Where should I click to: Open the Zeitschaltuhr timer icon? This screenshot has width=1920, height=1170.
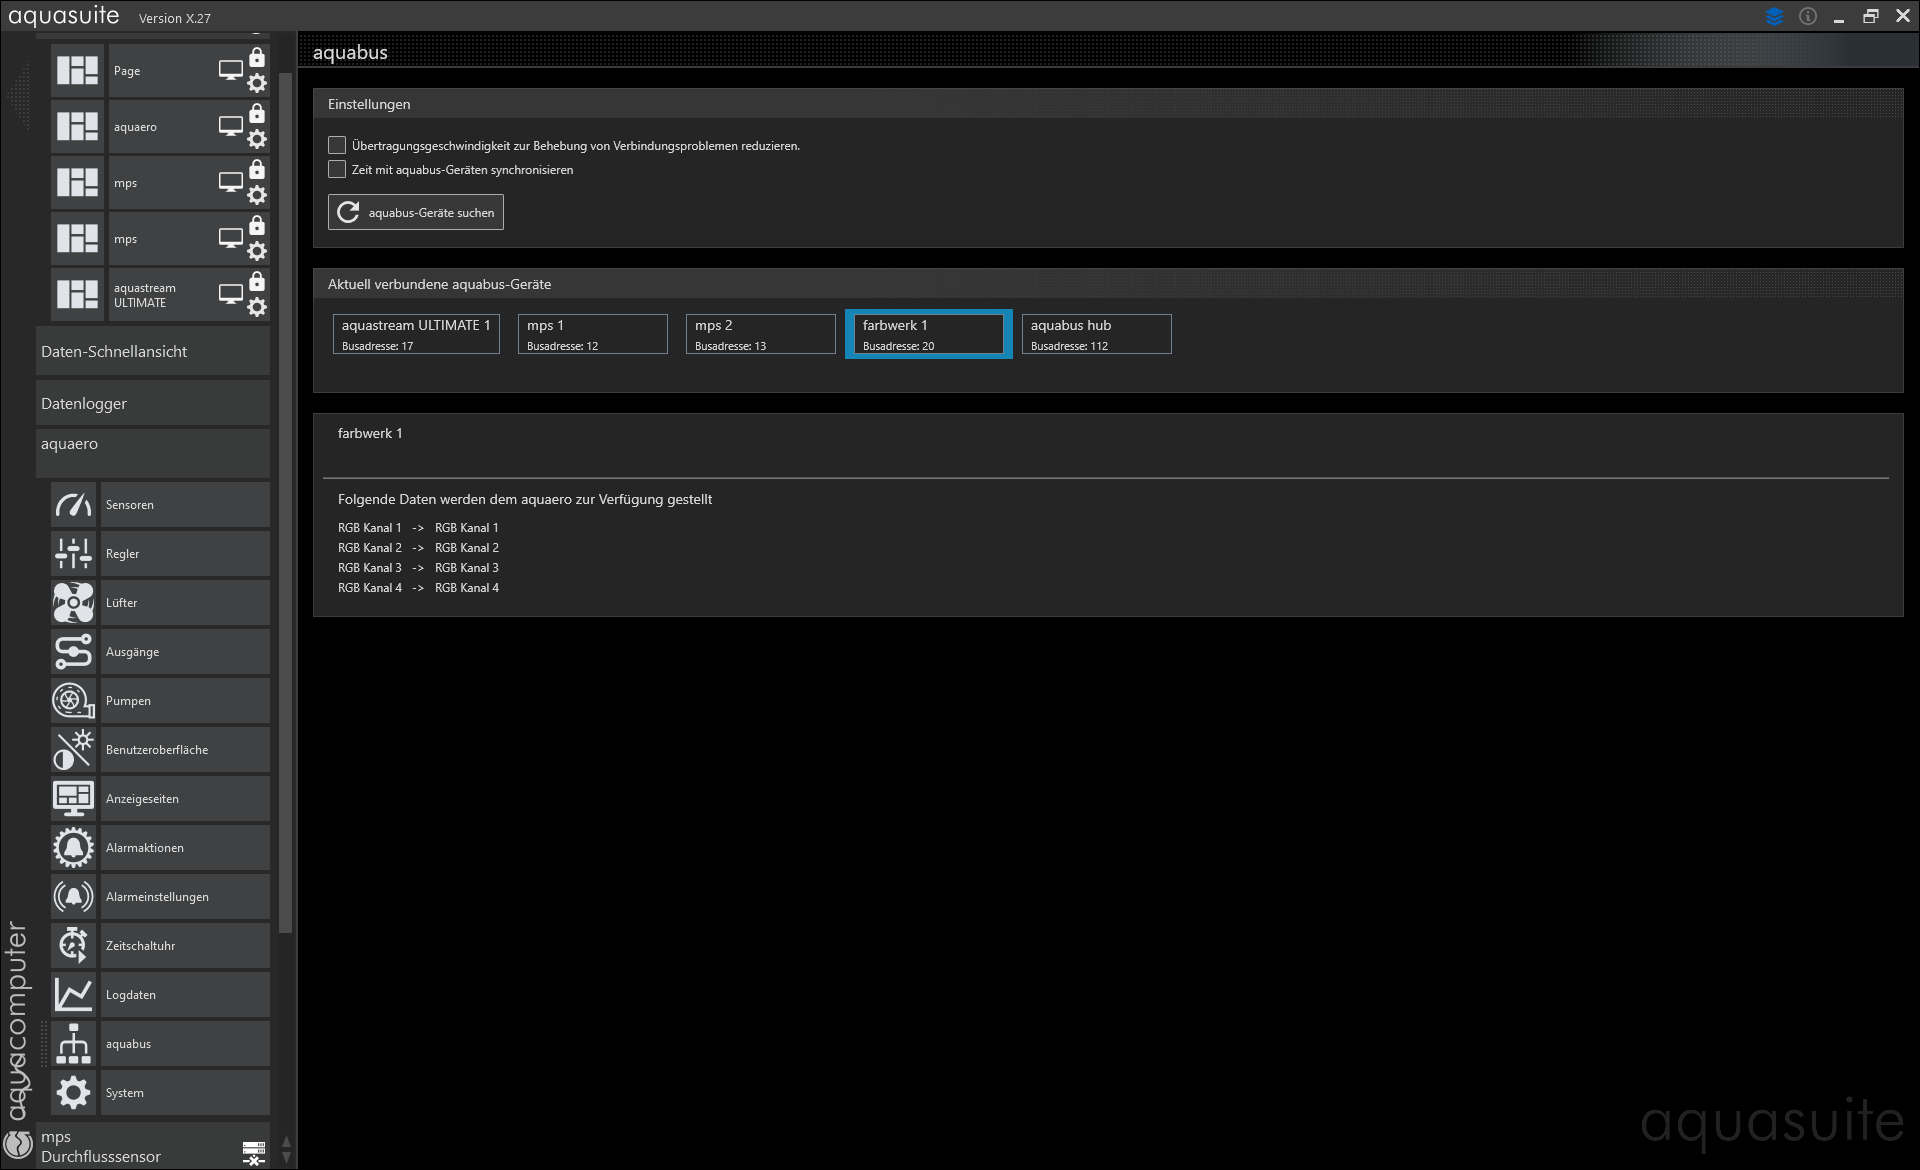(x=73, y=946)
